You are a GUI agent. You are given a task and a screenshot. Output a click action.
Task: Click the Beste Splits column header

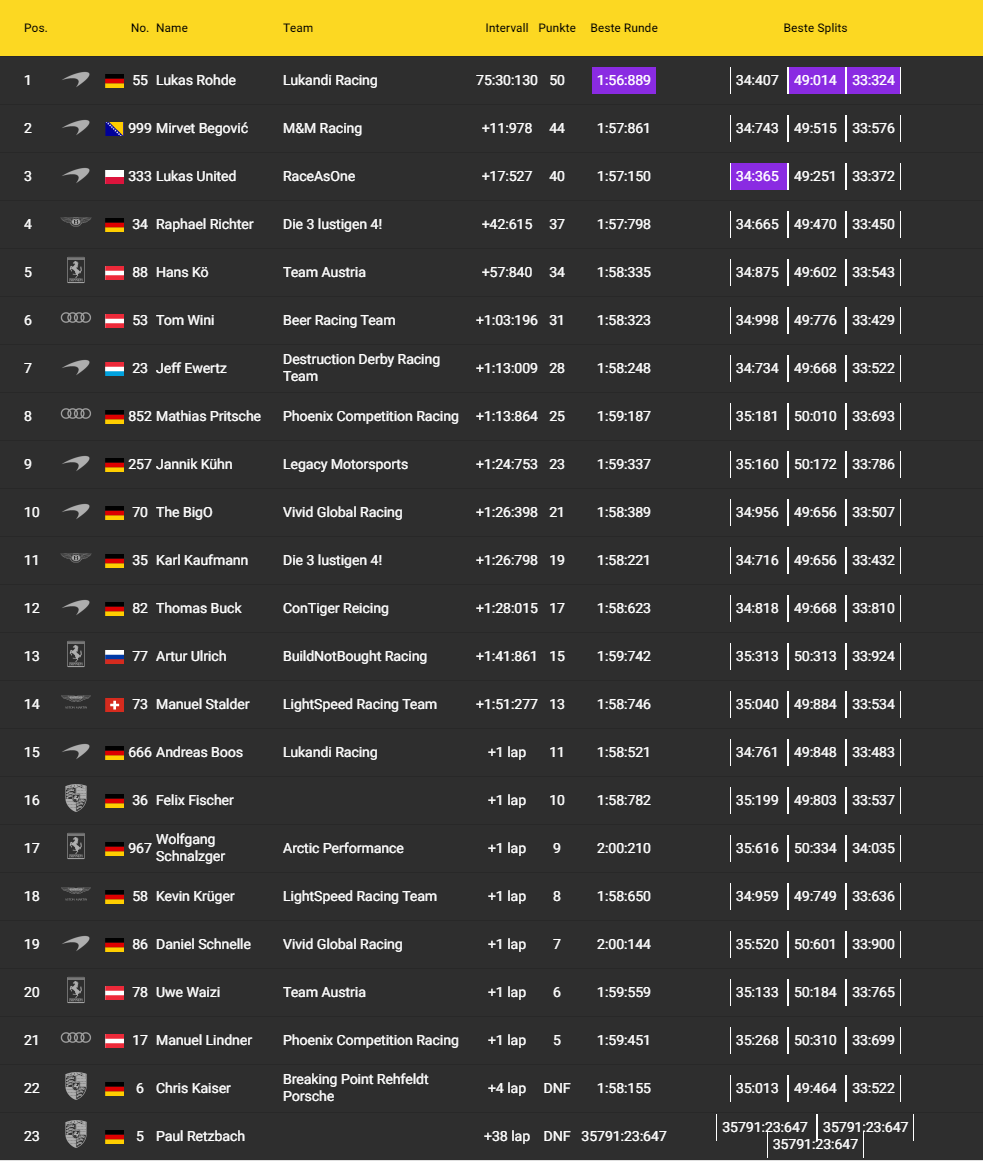click(815, 28)
